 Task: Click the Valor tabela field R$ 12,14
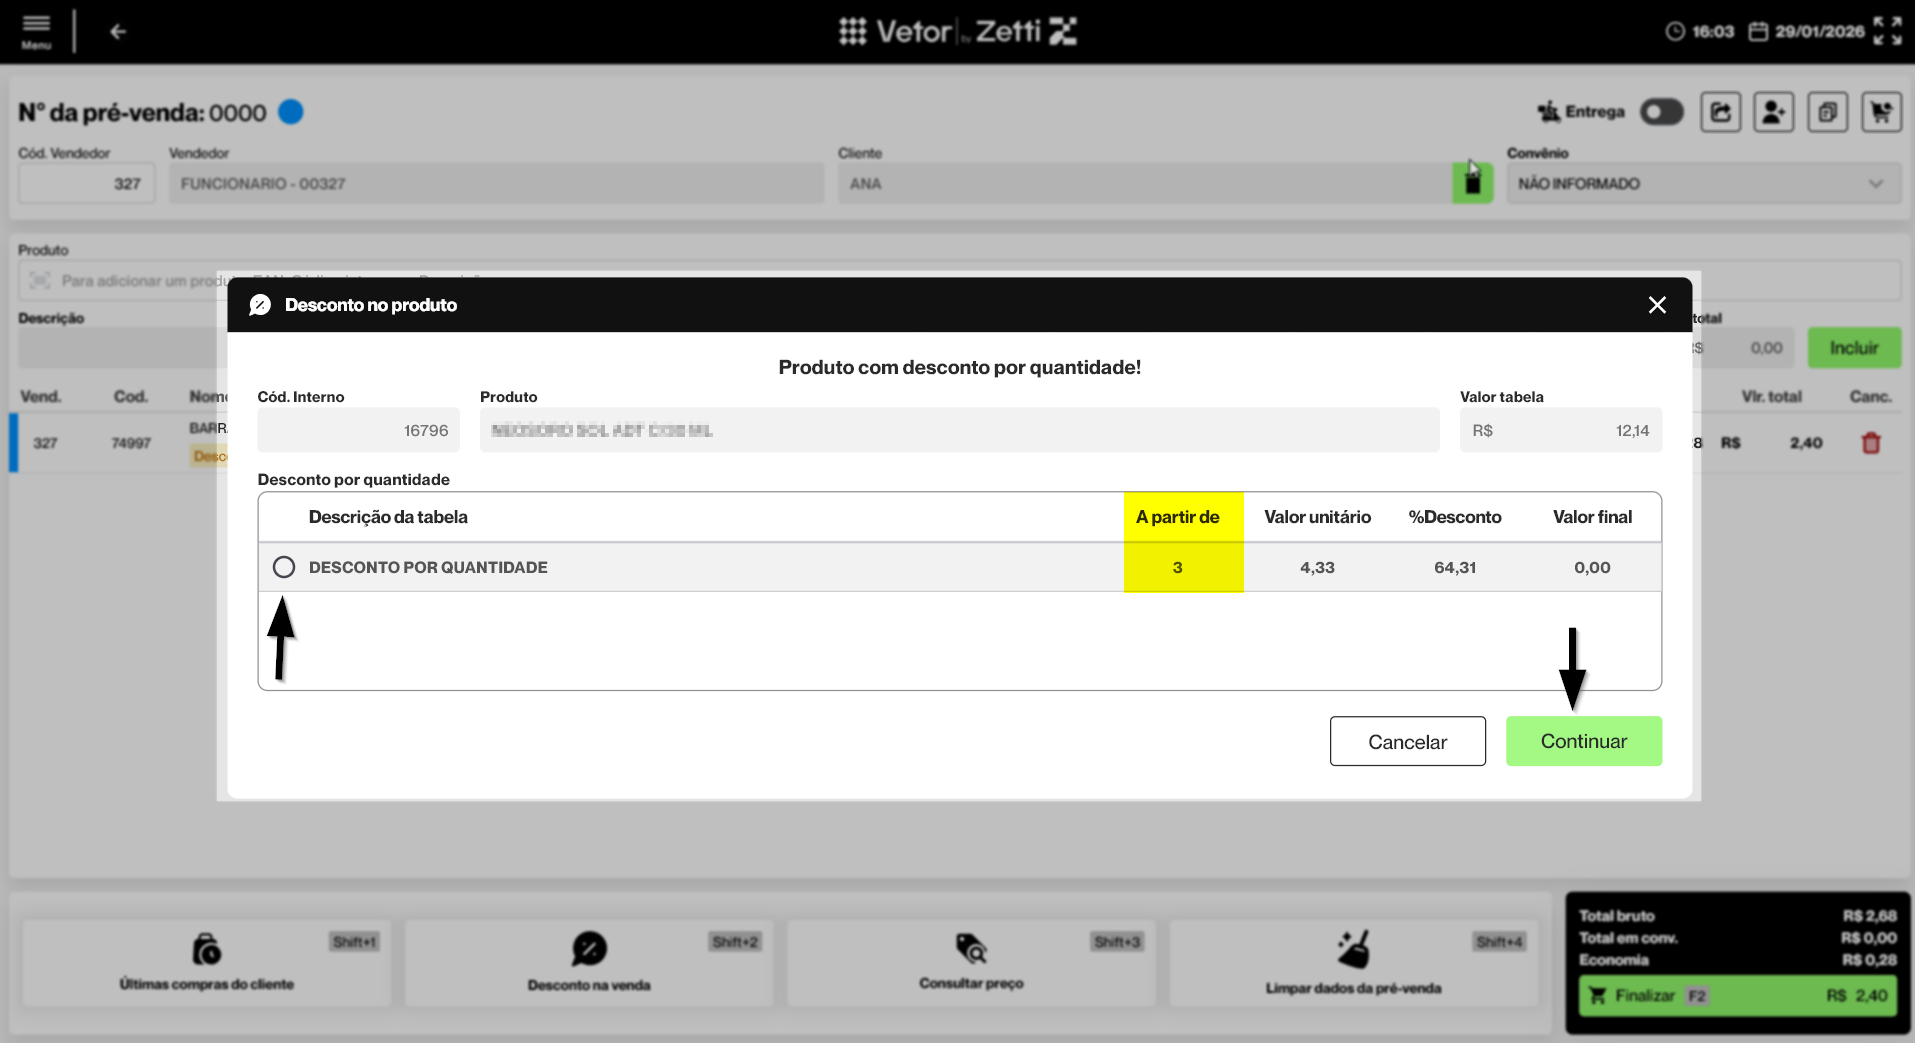(x=1561, y=430)
